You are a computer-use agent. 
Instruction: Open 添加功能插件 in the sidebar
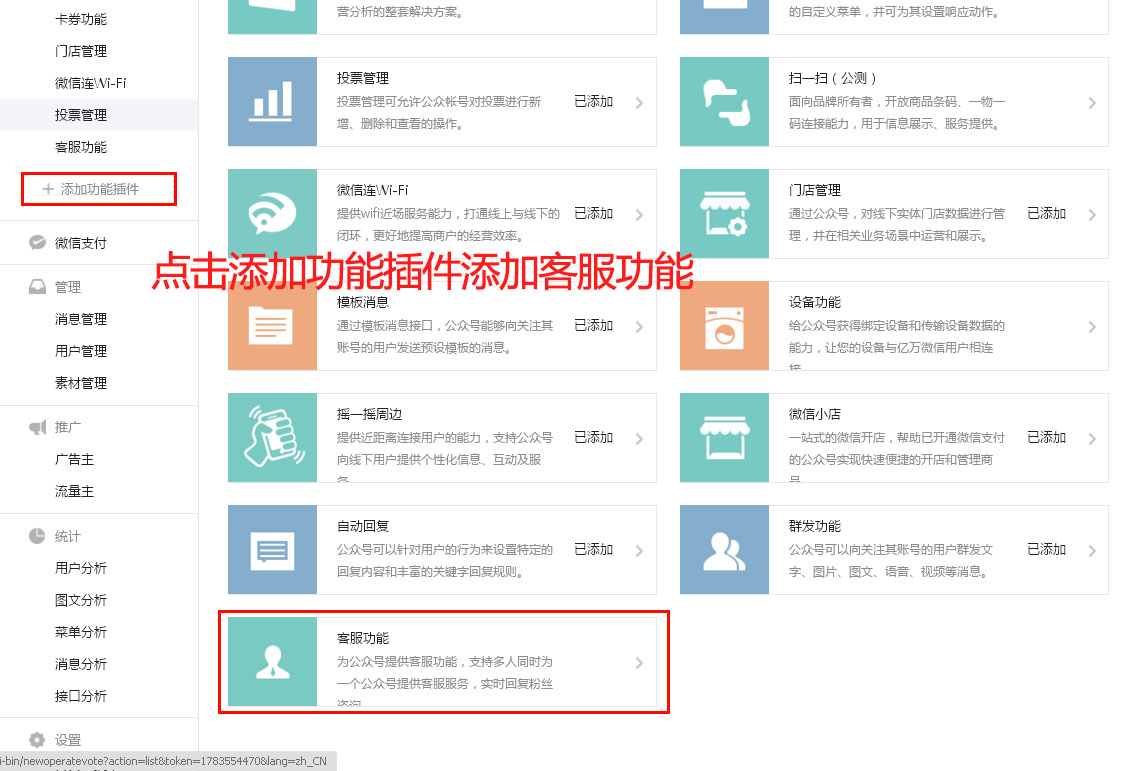[x=99, y=189]
